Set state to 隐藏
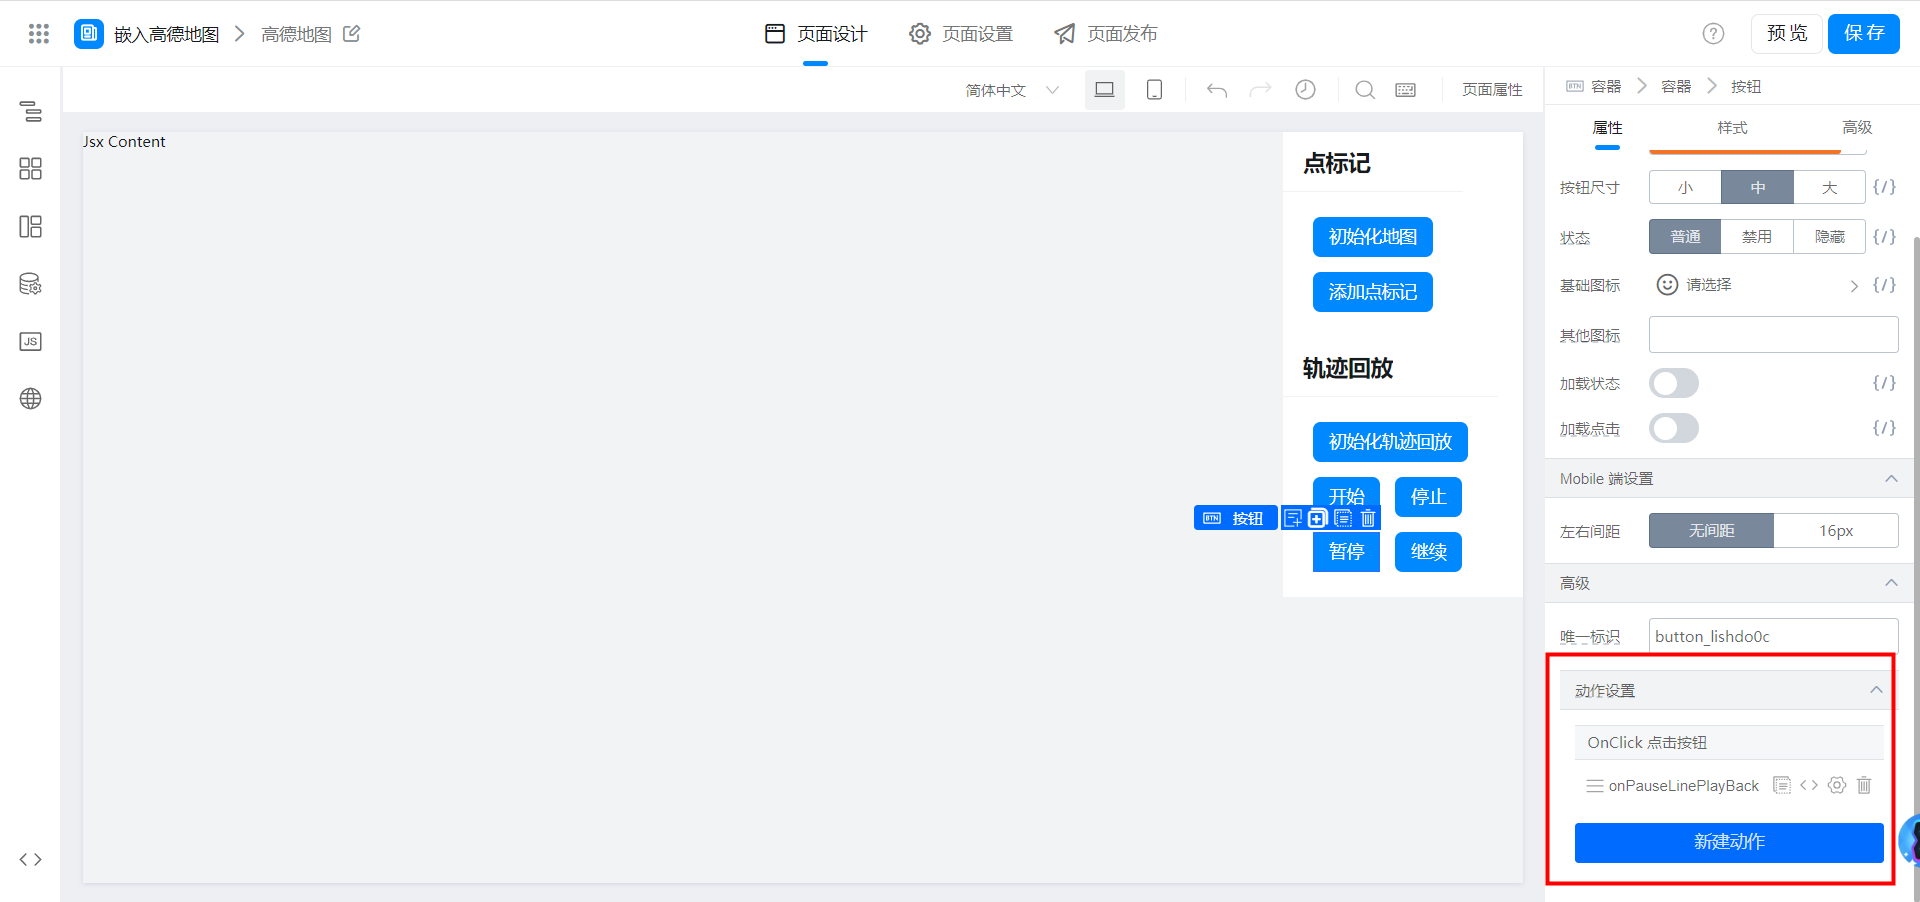The height and width of the screenshot is (902, 1920). (x=1829, y=236)
